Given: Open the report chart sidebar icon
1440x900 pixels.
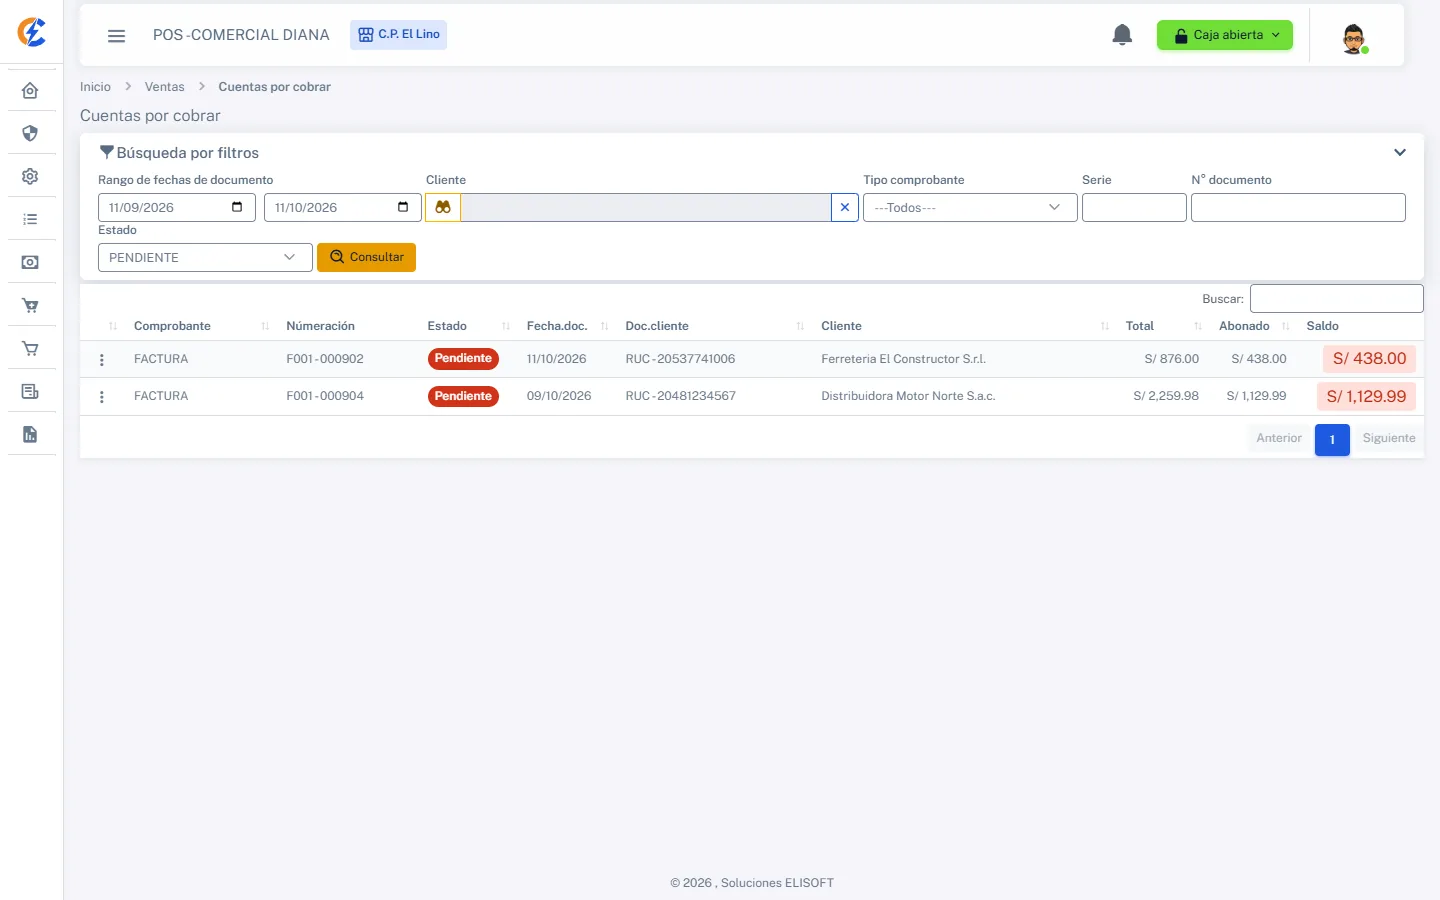Looking at the screenshot, I should click(x=30, y=434).
